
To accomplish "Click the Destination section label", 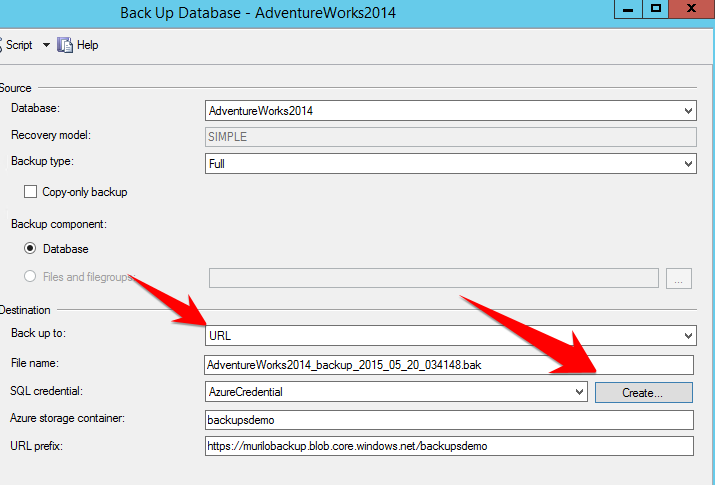I will [25, 310].
